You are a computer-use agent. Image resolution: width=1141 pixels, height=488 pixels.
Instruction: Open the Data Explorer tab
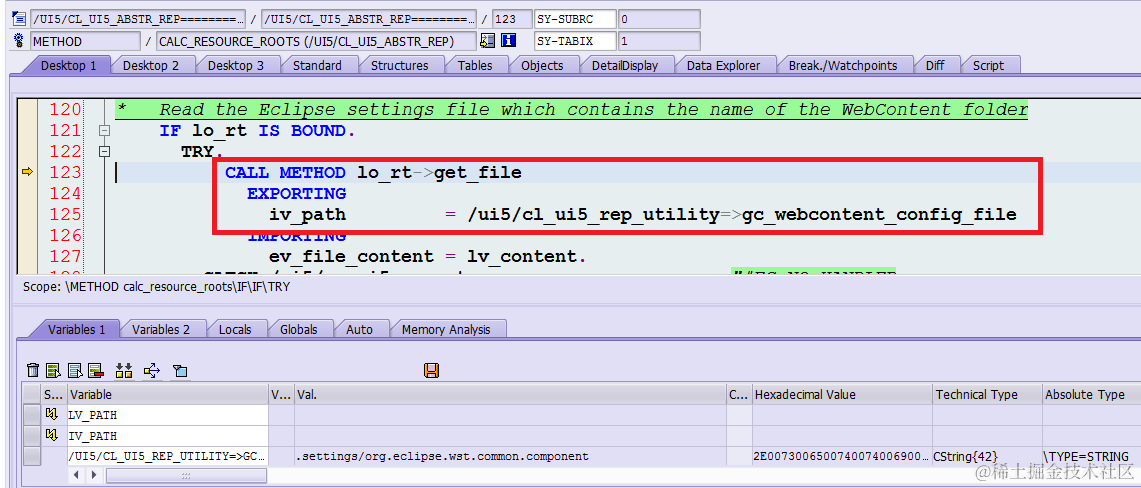[x=723, y=65]
